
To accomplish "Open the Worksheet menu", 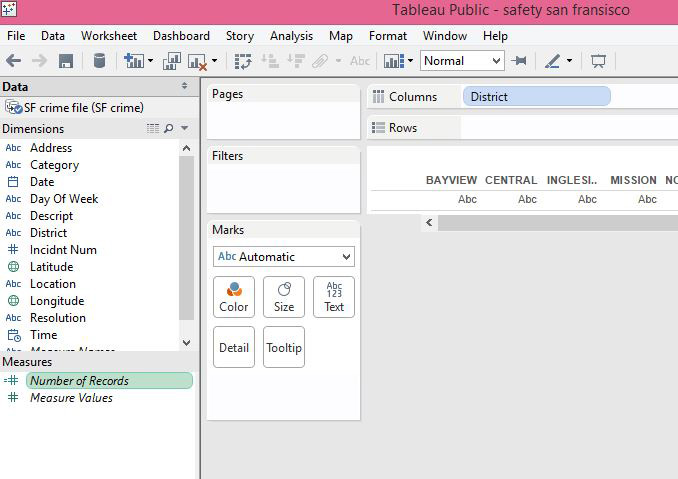I will [x=109, y=36].
